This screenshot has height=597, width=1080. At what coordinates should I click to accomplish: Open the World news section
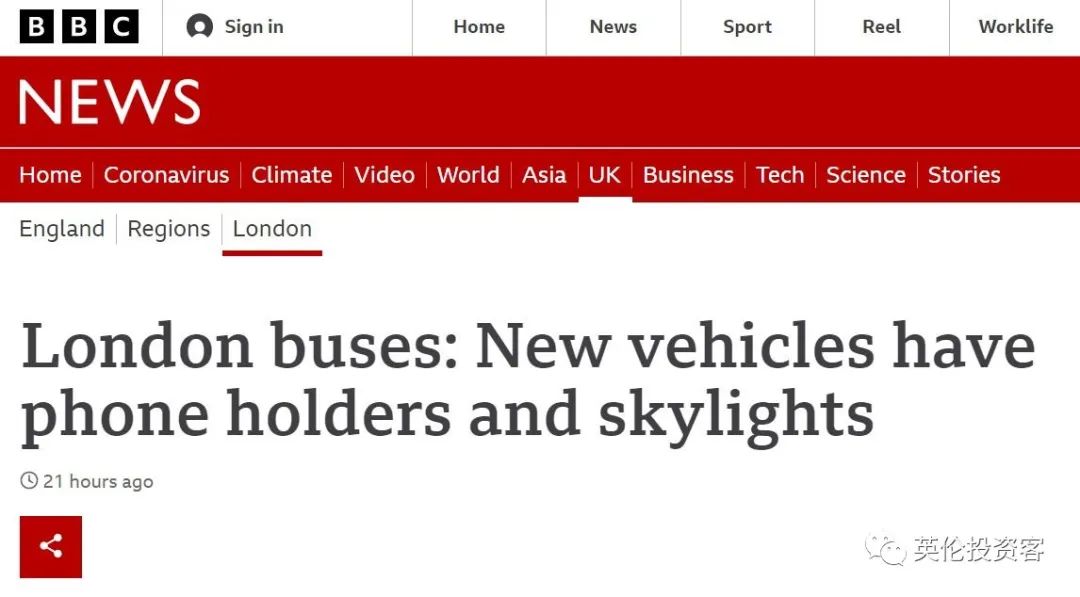(x=468, y=175)
